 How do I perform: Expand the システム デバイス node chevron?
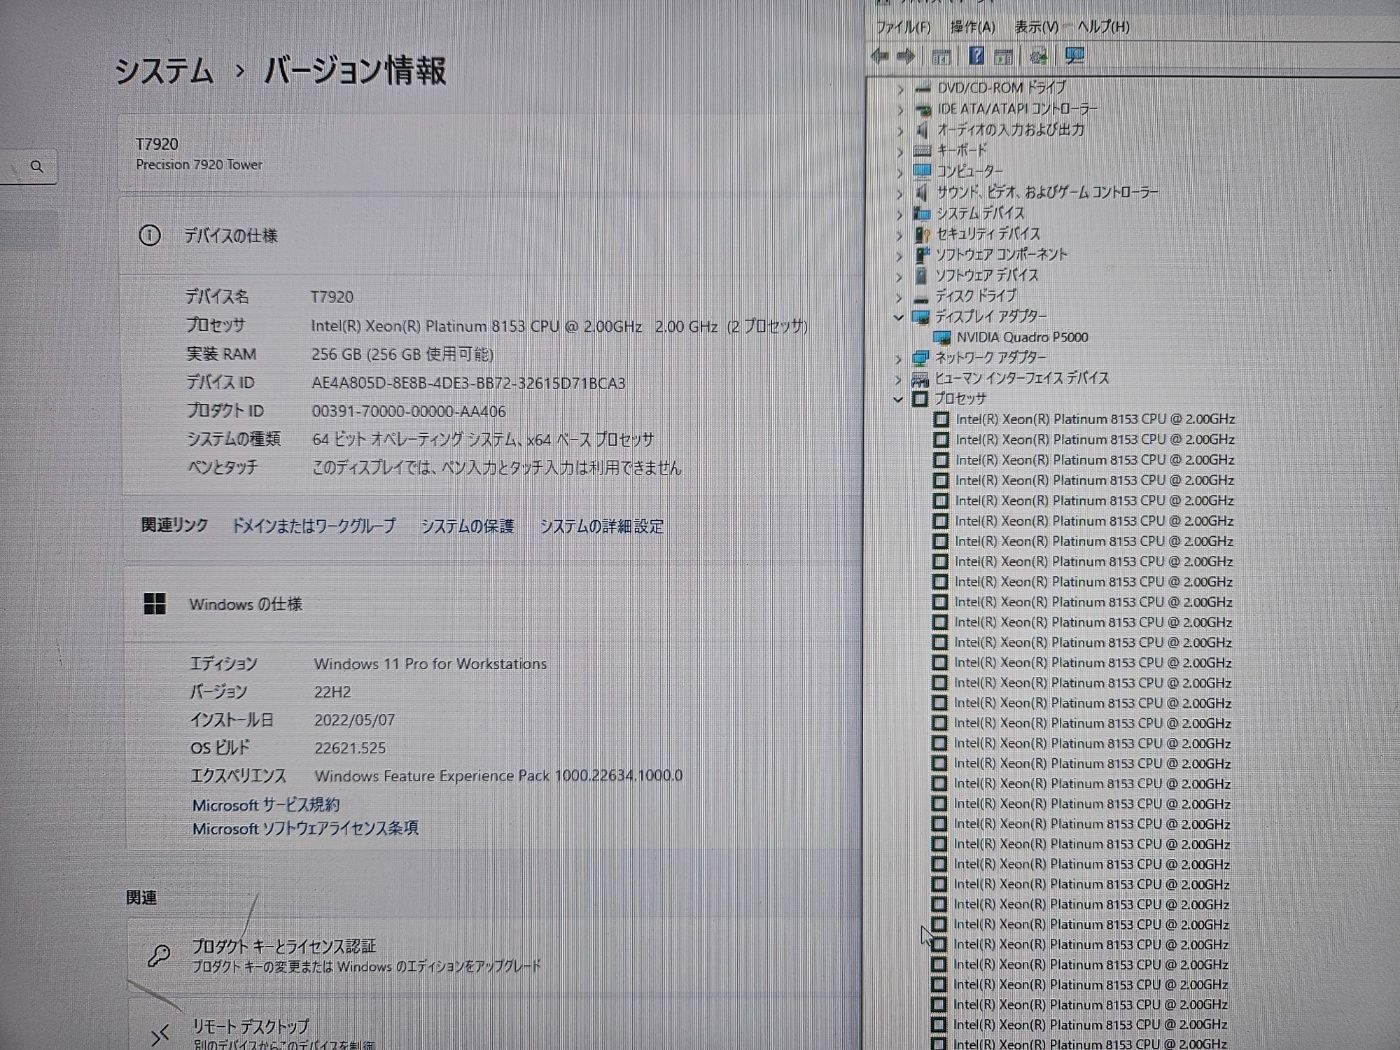tap(900, 214)
